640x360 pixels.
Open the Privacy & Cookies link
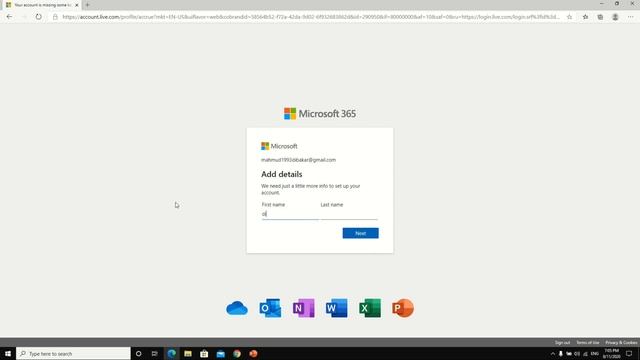[621, 342]
